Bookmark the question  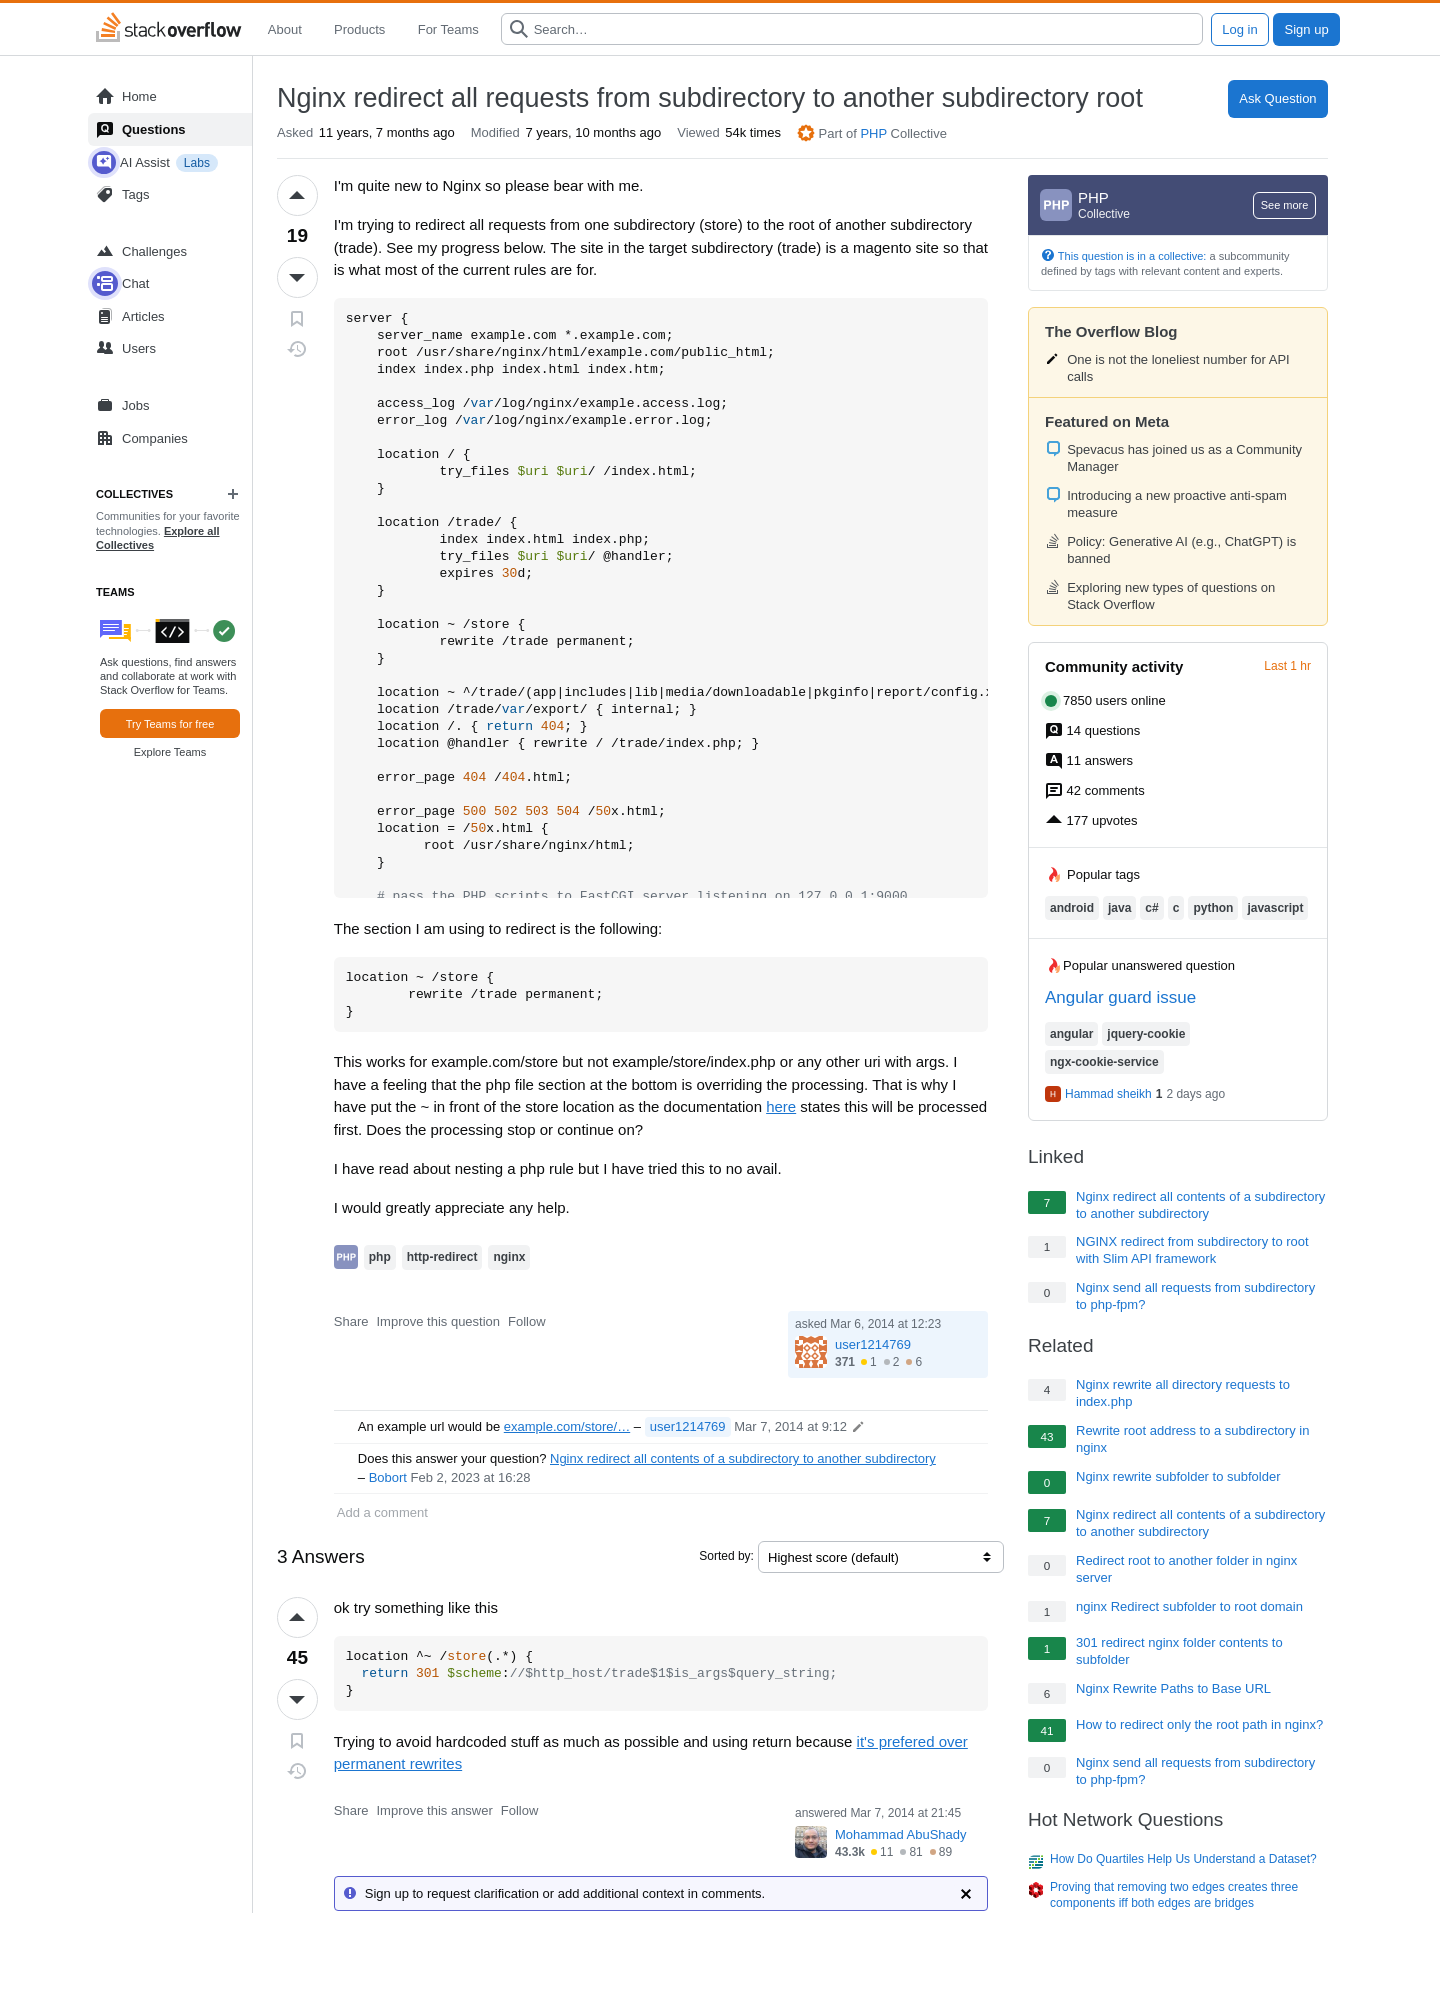pyautogui.click(x=297, y=319)
